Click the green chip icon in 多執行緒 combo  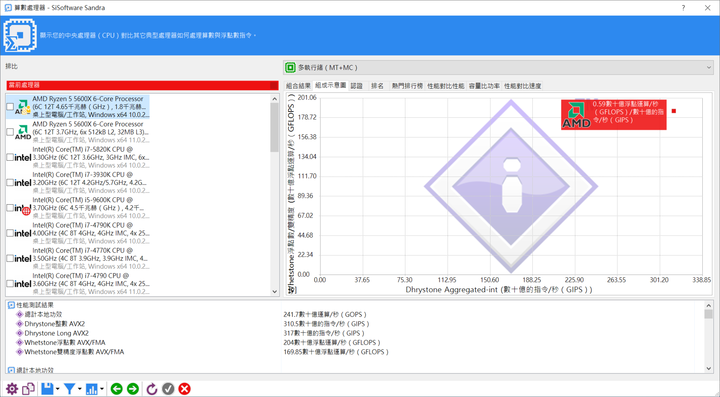(x=290, y=67)
